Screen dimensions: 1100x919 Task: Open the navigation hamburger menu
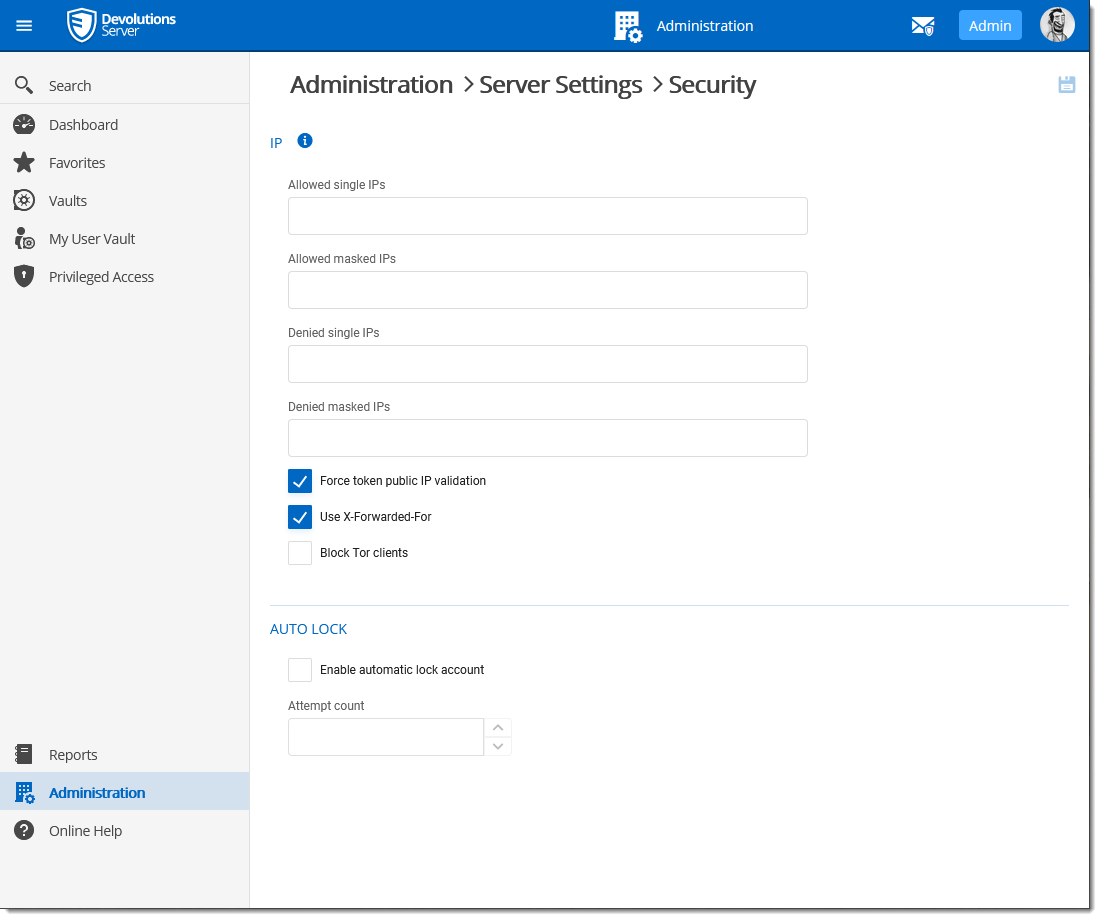tap(24, 25)
